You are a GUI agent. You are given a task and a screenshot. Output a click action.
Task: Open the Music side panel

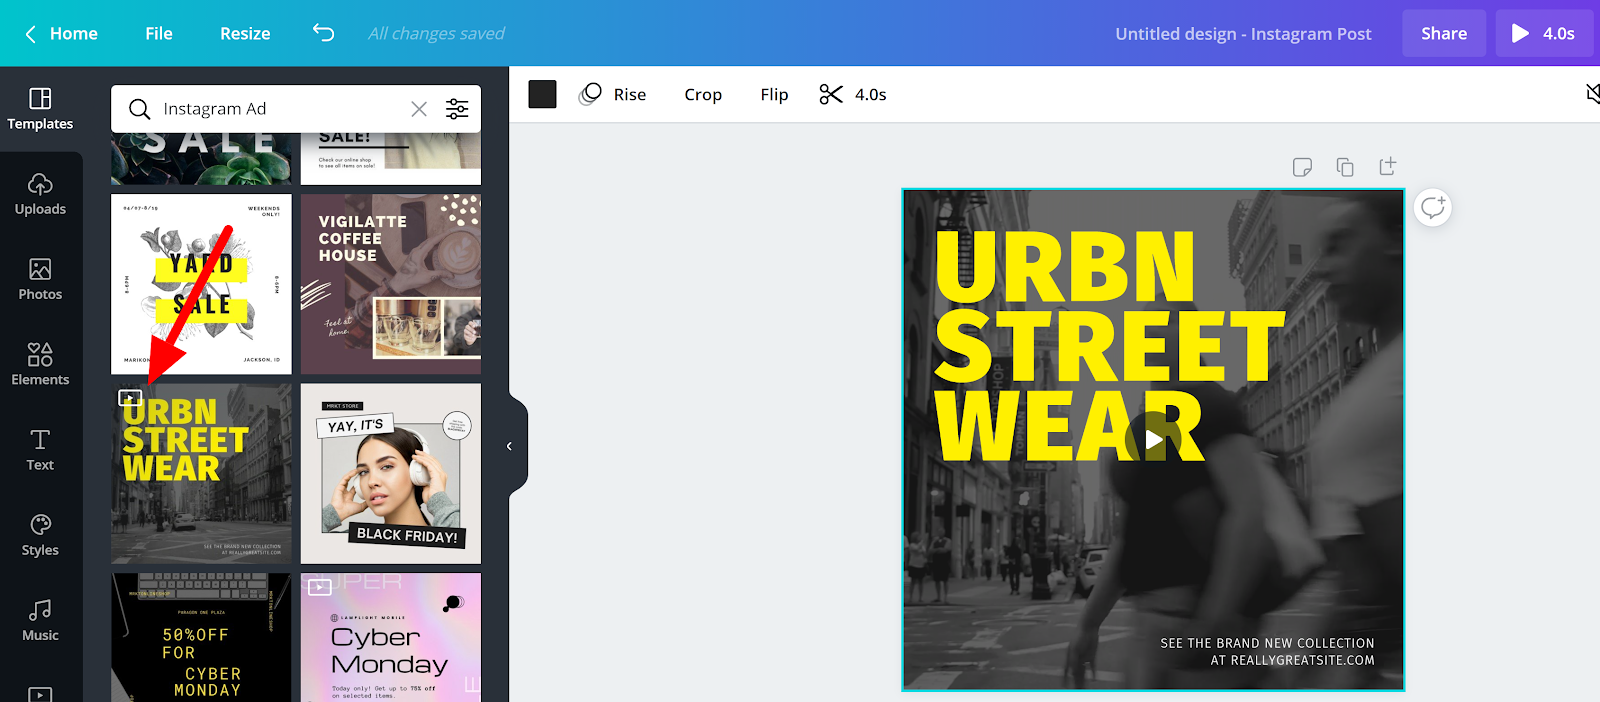(x=40, y=620)
